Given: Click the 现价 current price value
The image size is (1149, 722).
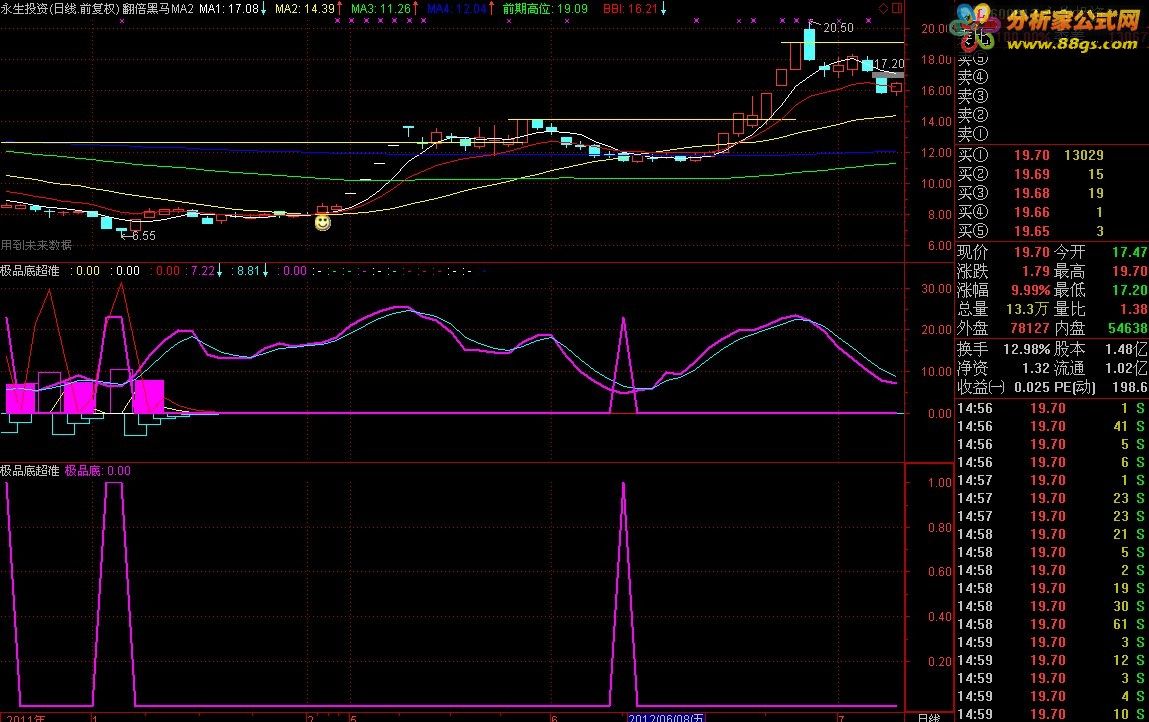Looking at the screenshot, I should pos(1032,253).
